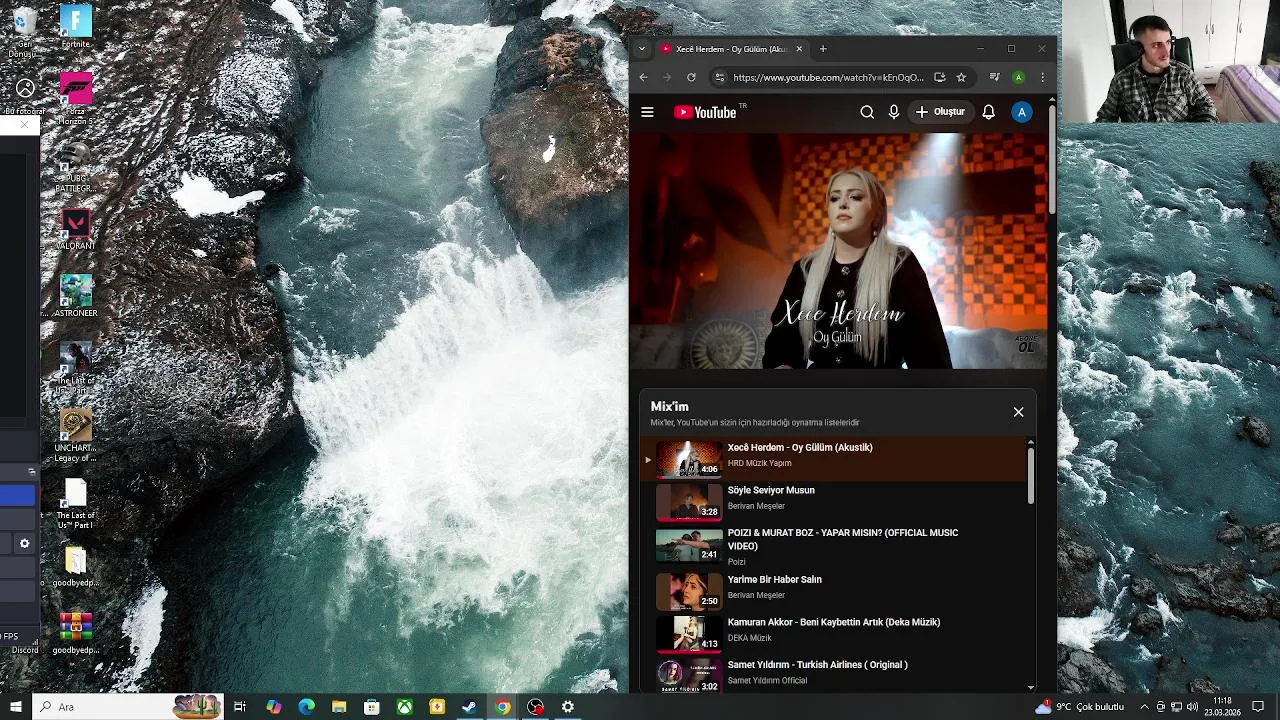Click Samet Yıldırım Official channel name

(x=767, y=681)
